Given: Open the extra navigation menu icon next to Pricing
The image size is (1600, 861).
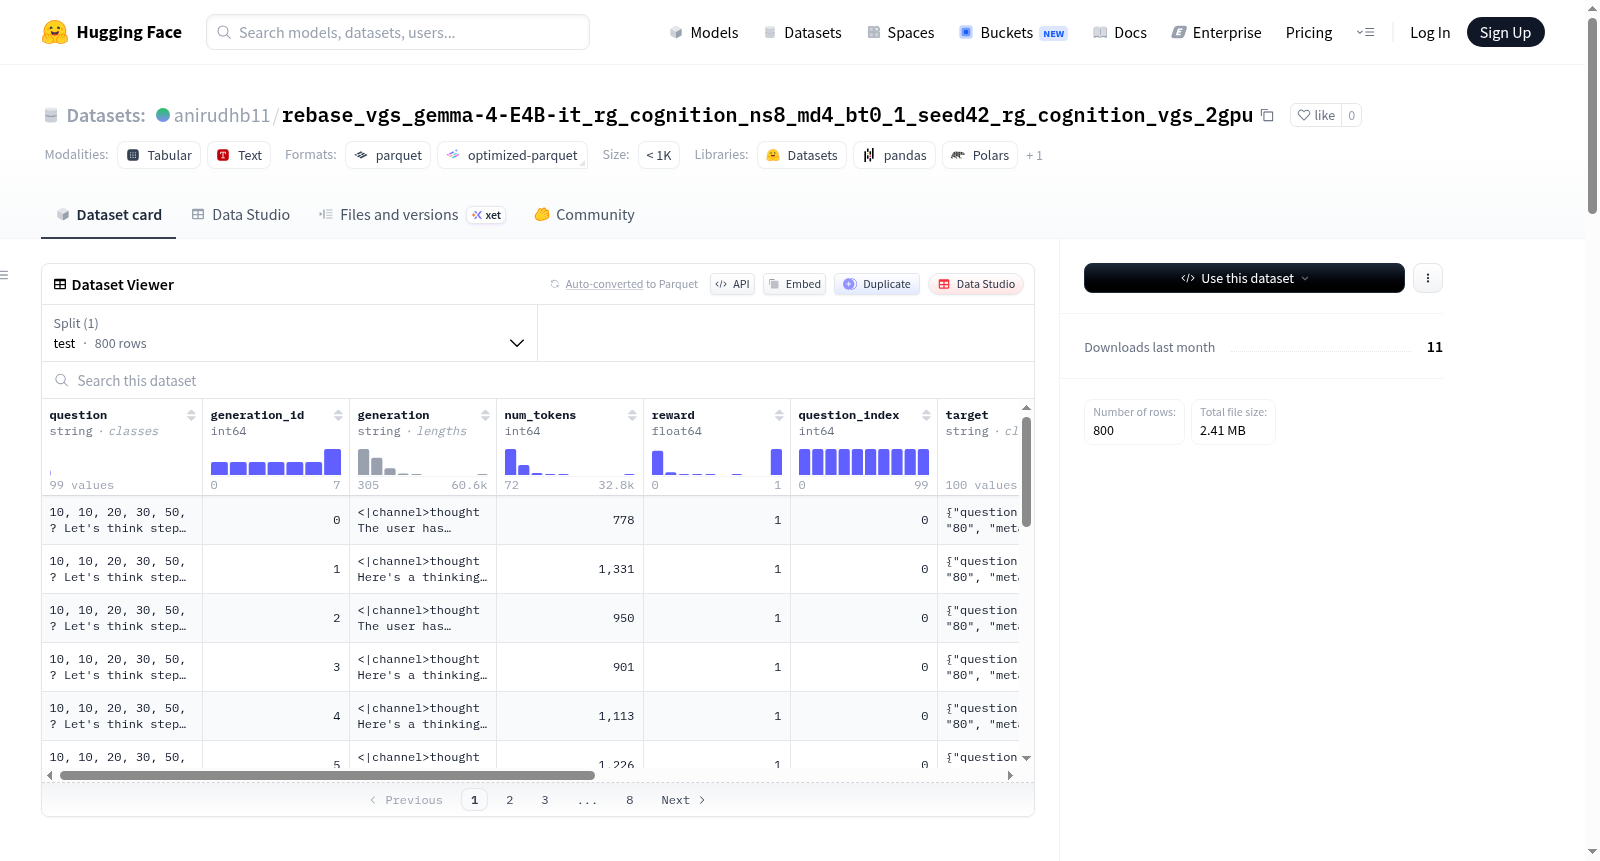Looking at the screenshot, I should (1365, 32).
